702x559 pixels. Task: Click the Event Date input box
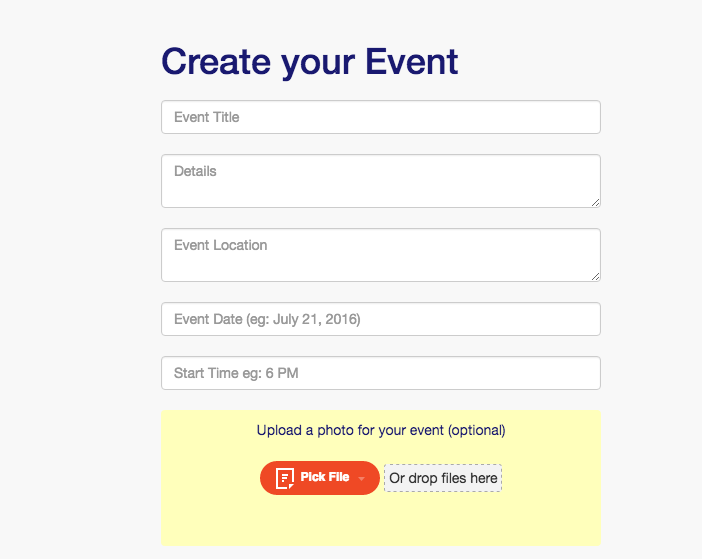pos(380,319)
